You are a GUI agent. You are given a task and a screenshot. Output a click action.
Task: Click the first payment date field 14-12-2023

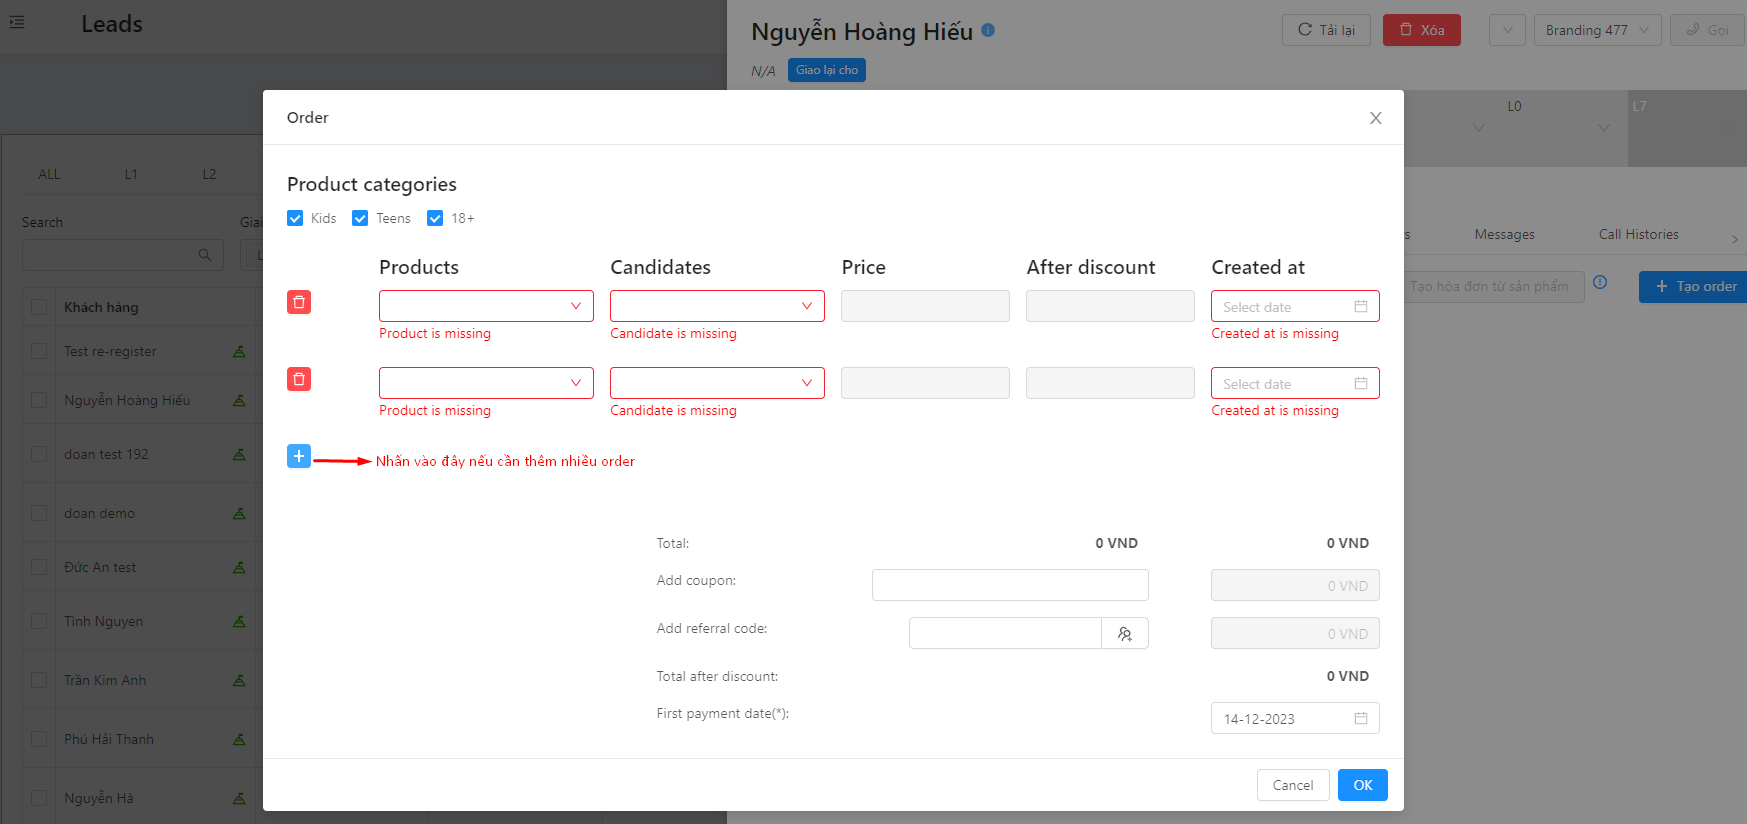coord(1295,718)
